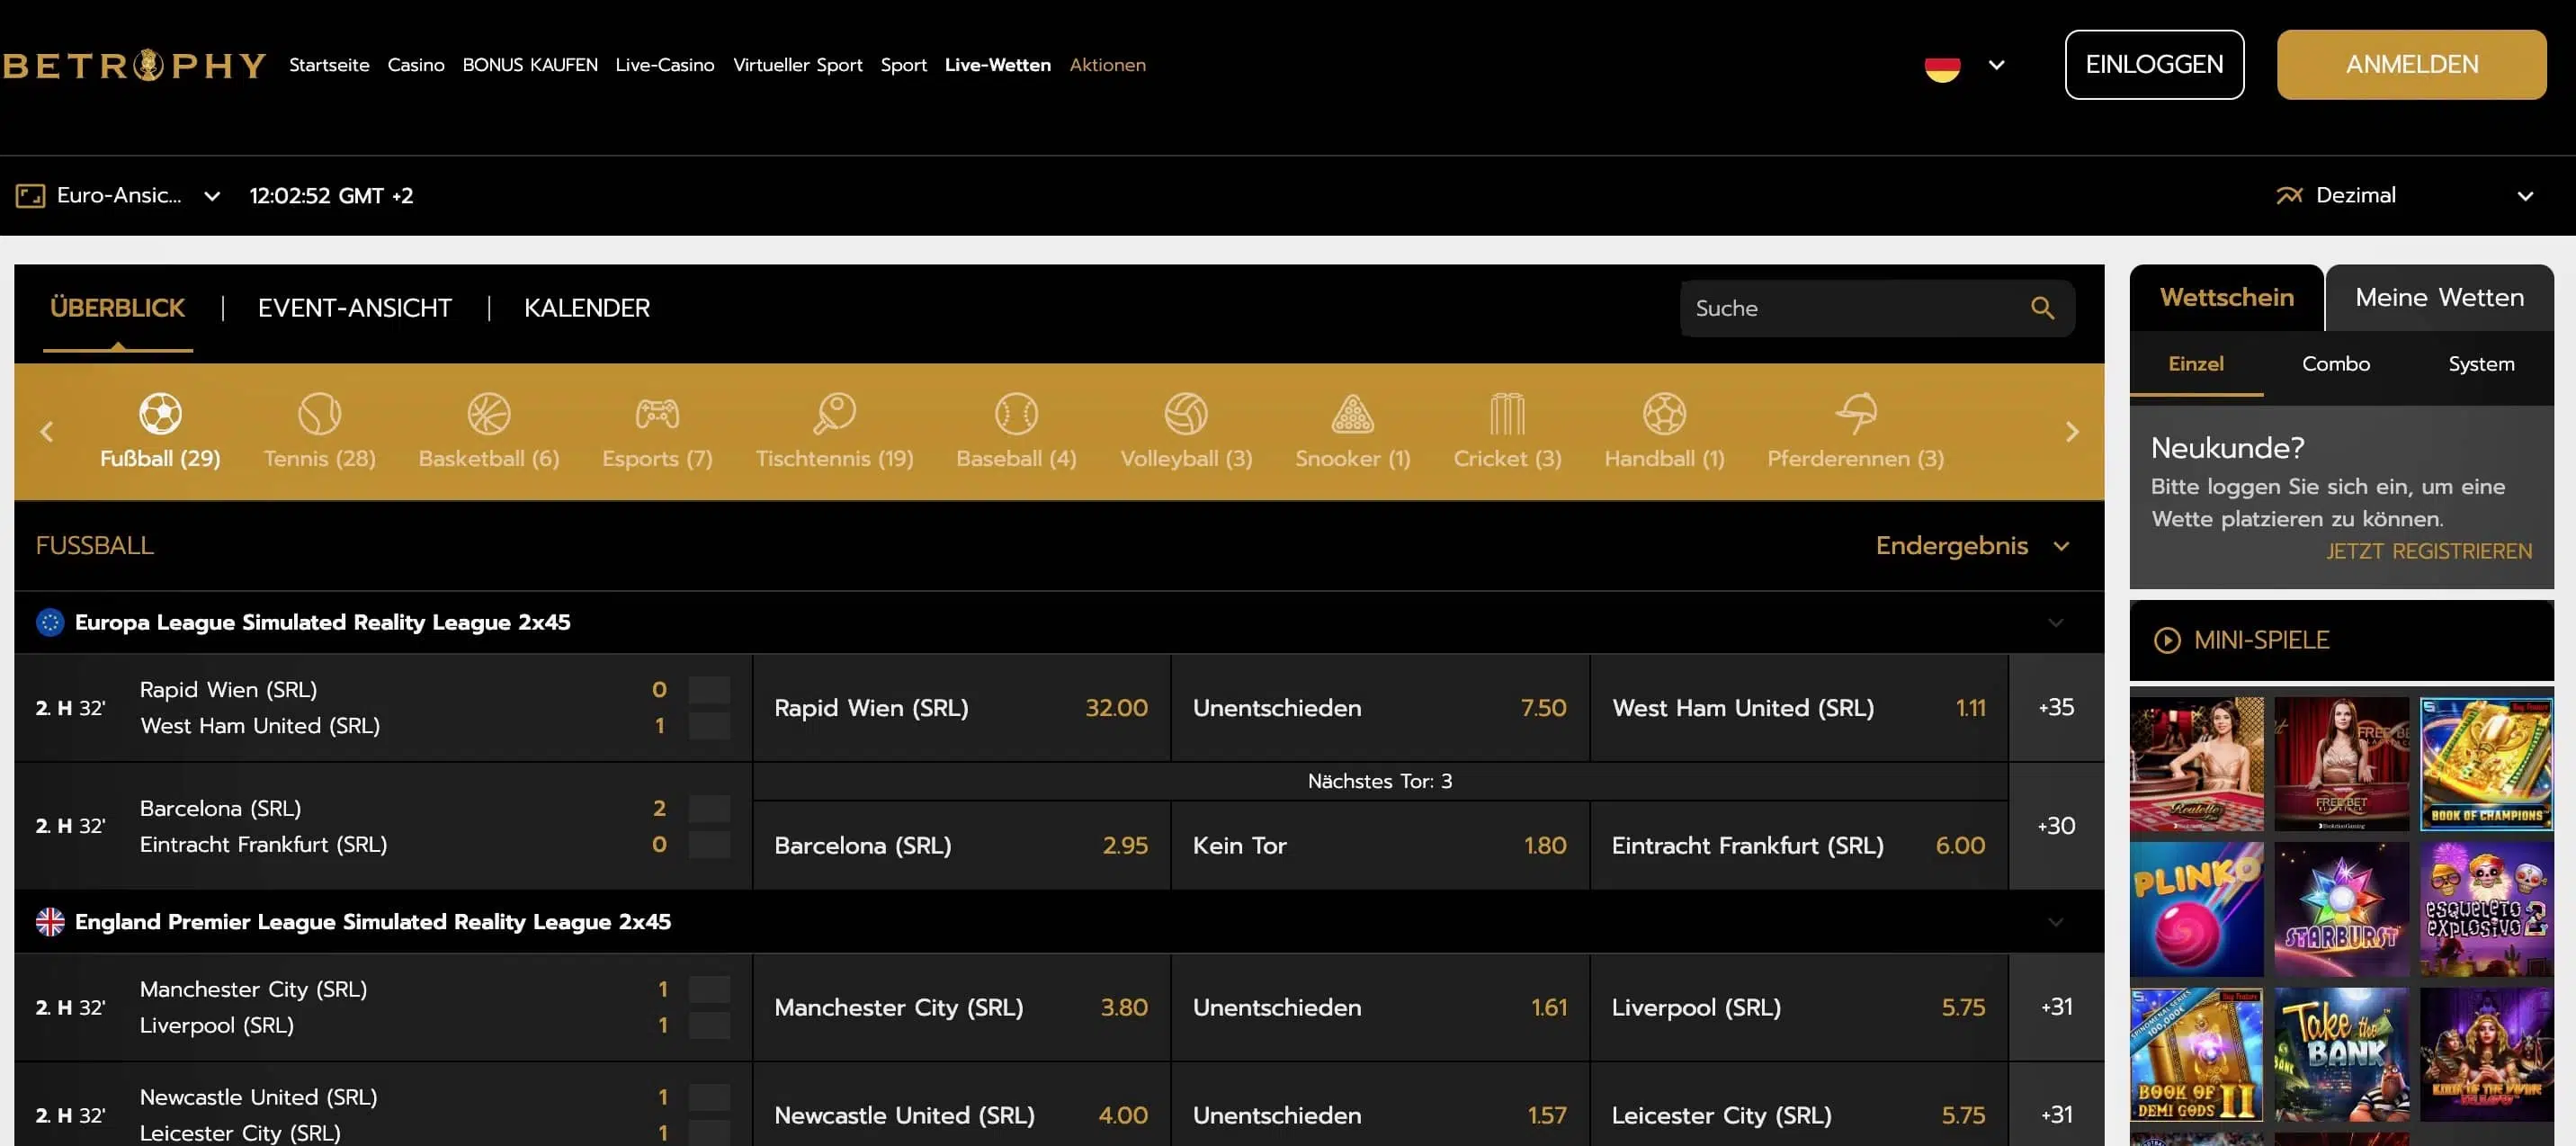This screenshot has height=1146, width=2576.
Task: Click the Mini-Spiele play icon
Action: tap(2166, 640)
